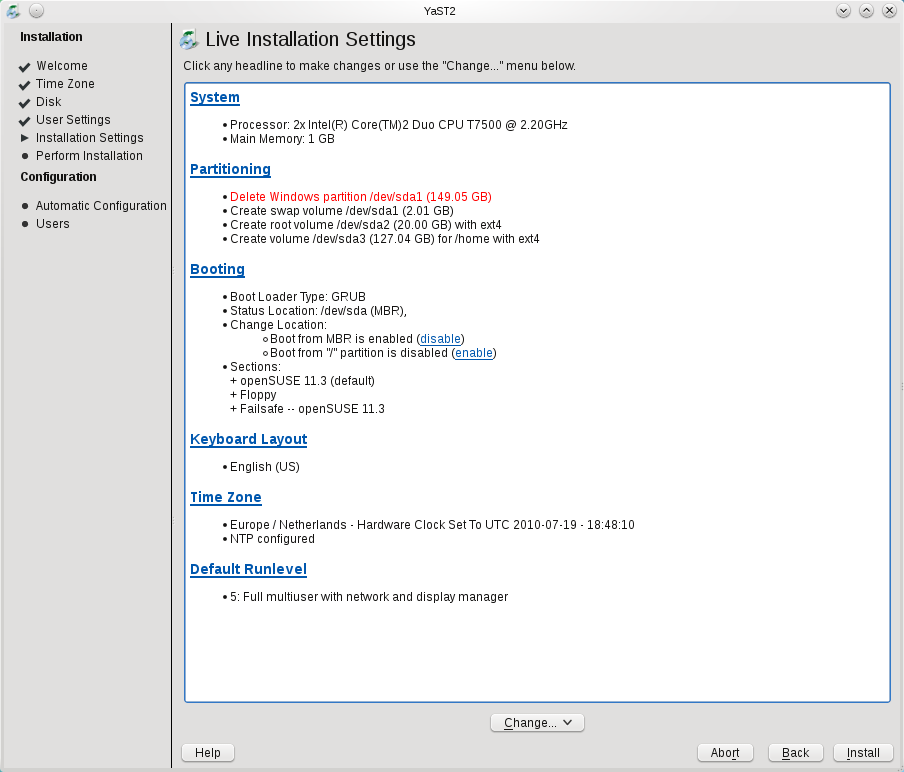This screenshot has width=904, height=772.
Task: Go back using the Back button
Action: (795, 753)
